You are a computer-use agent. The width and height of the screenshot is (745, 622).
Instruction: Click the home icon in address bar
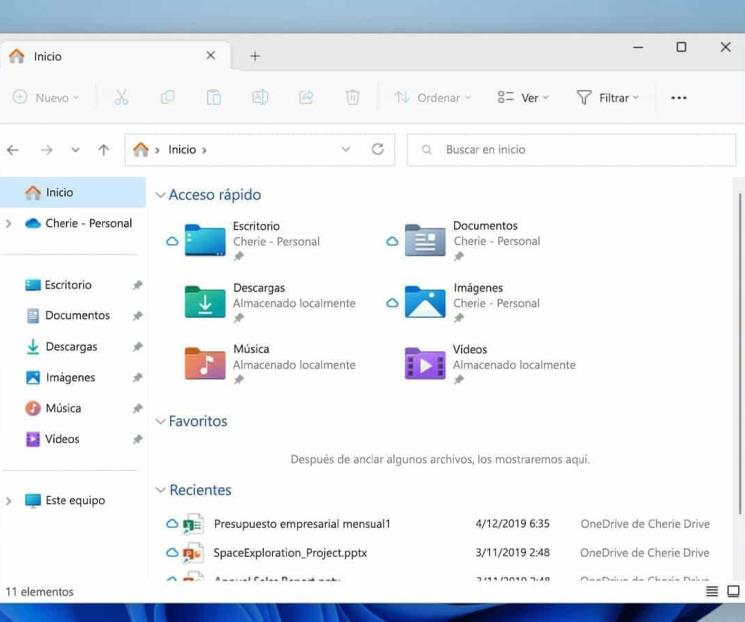point(141,150)
